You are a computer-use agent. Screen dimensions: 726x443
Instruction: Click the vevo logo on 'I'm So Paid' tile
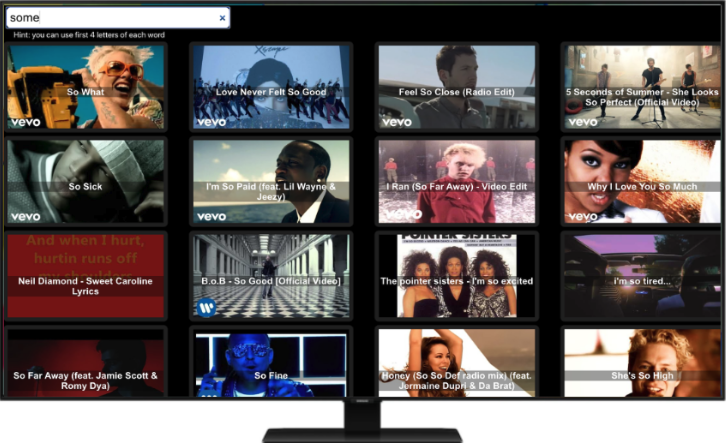tap(212, 217)
